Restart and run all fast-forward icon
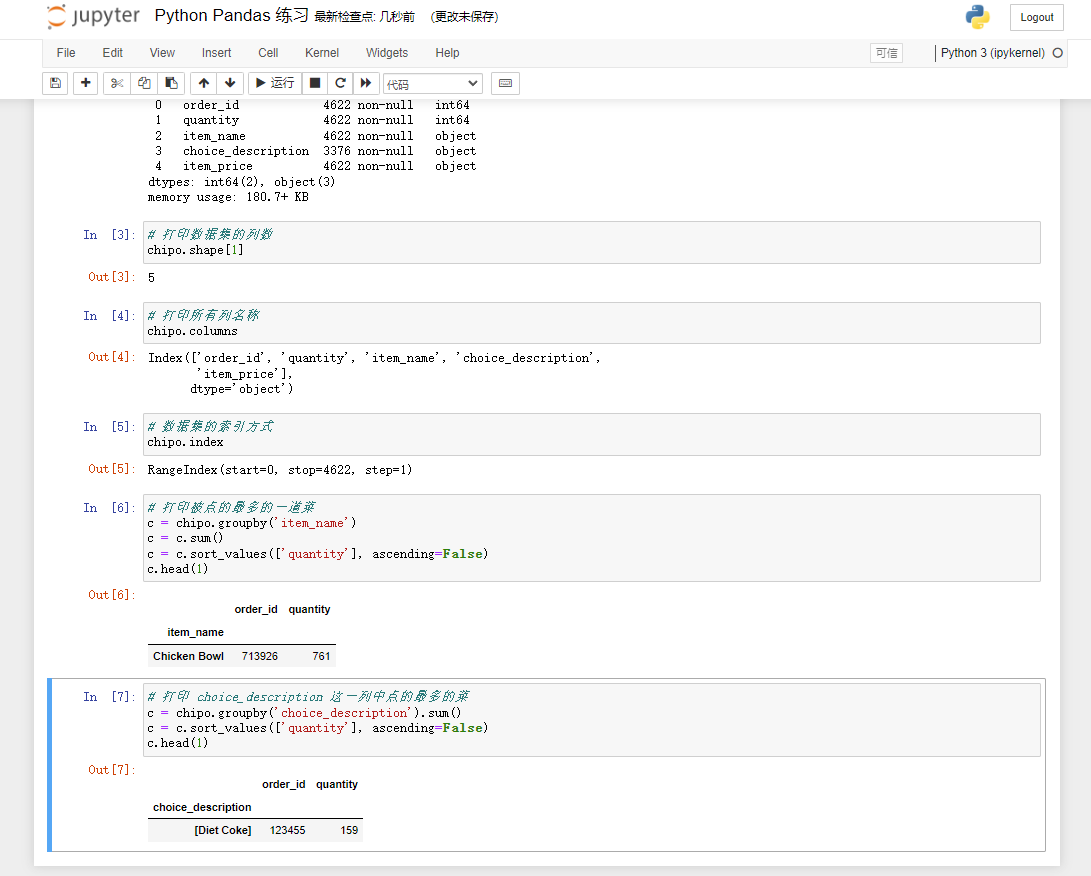The height and width of the screenshot is (876, 1091). point(366,83)
